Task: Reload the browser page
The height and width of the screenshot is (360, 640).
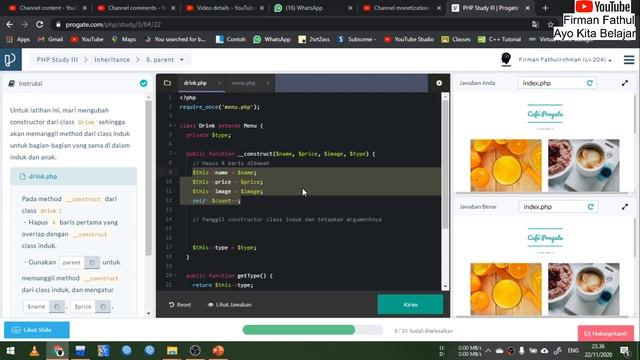Action: click(40, 24)
